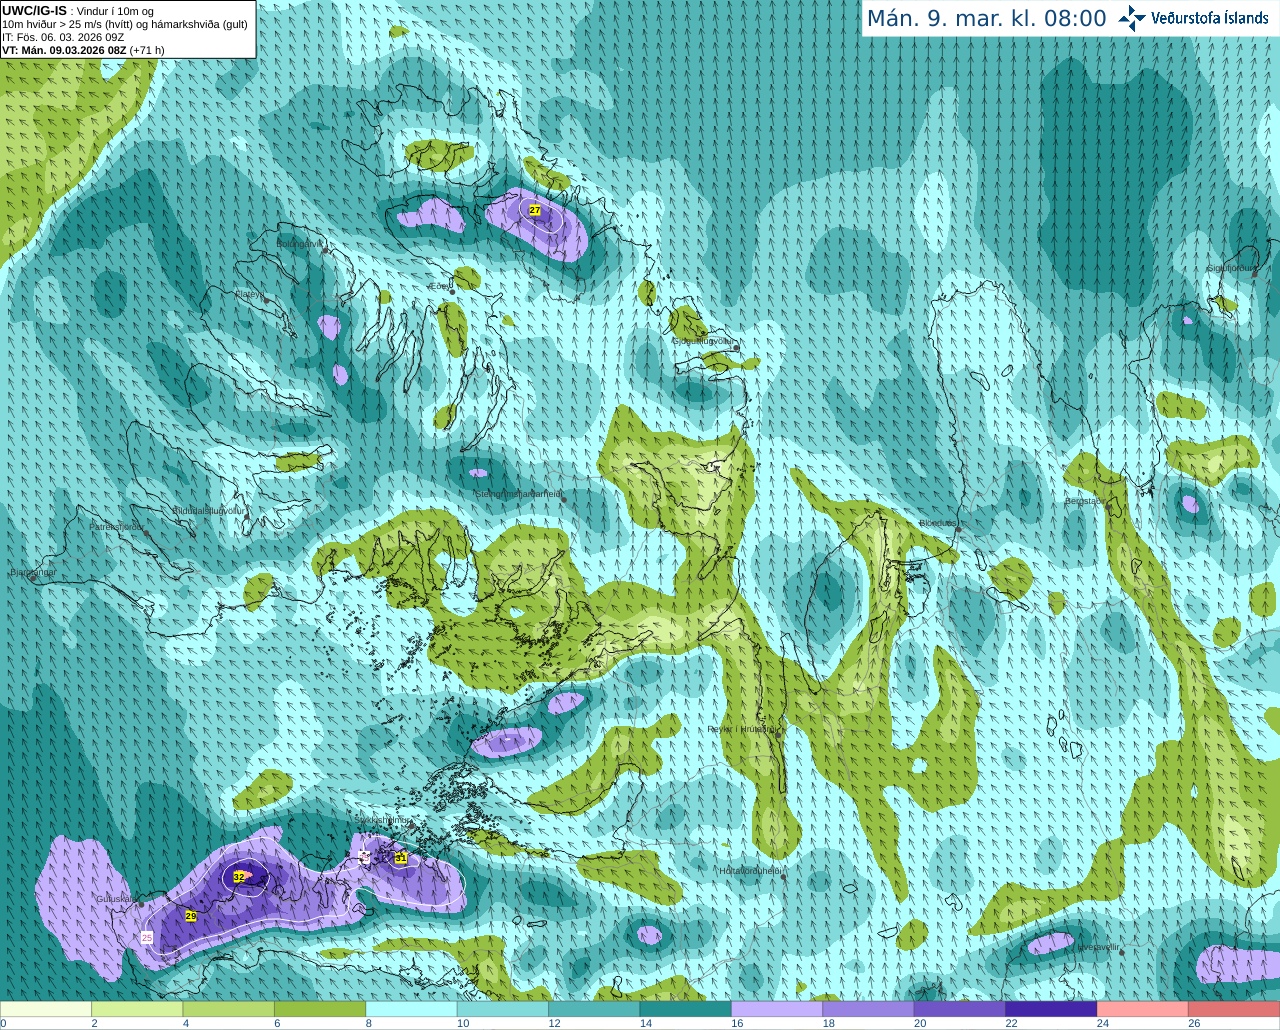Viewport: 1280px width, 1030px height.
Task: Click the date header 'Mán. 9. mar. kl. 08:00'
Action: 986,18
